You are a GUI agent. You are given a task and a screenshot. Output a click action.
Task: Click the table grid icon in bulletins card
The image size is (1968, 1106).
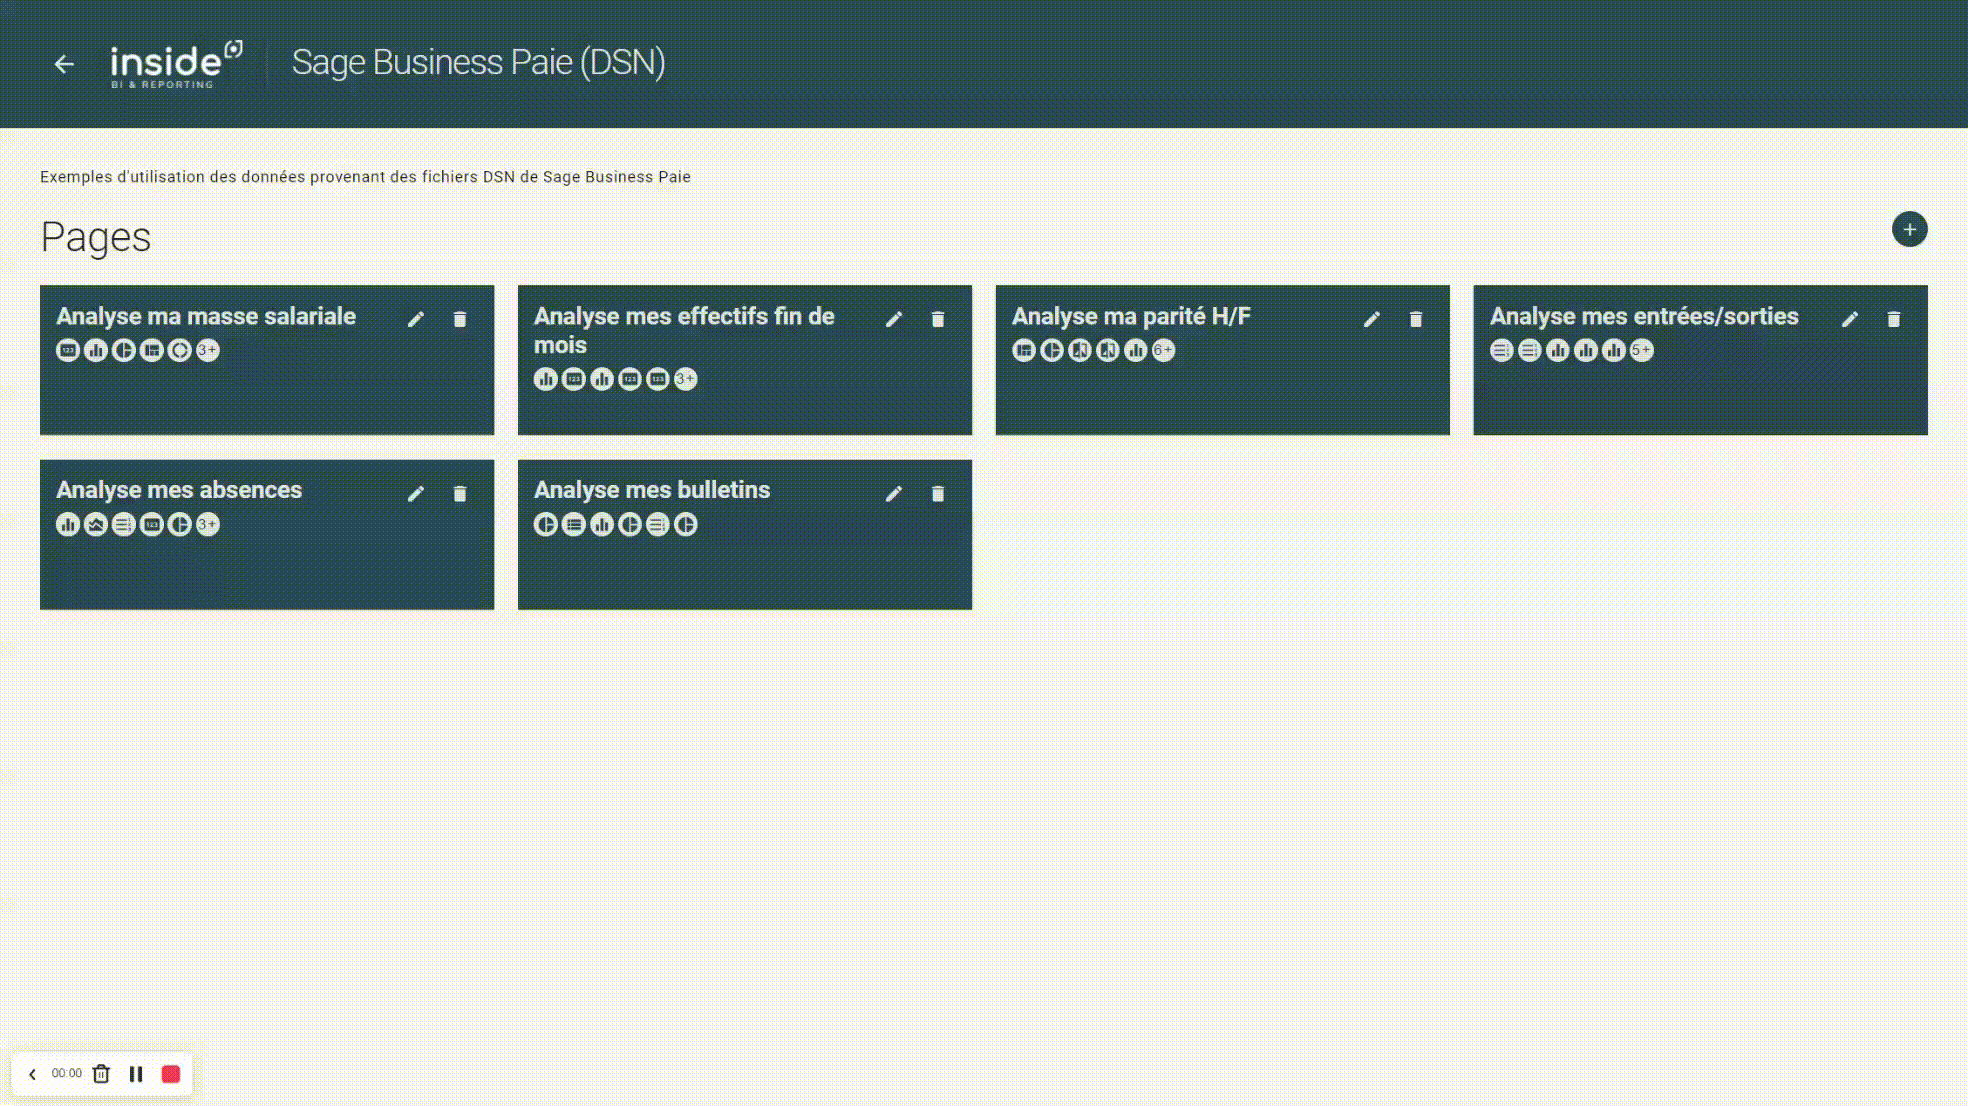tap(574, 524)
